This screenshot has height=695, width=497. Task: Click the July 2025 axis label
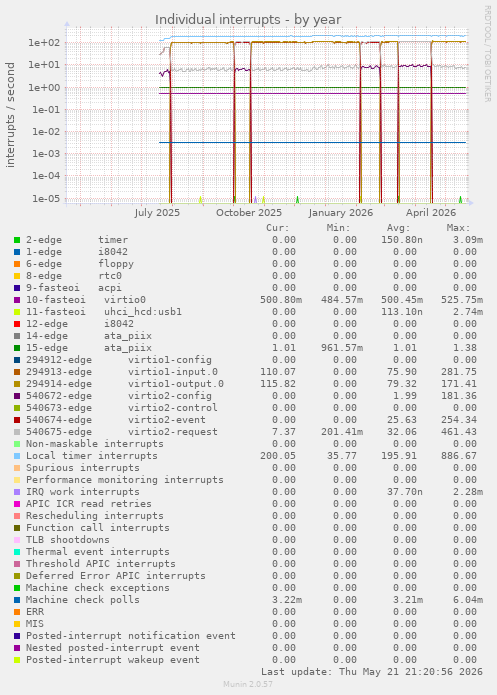point(157,213)
